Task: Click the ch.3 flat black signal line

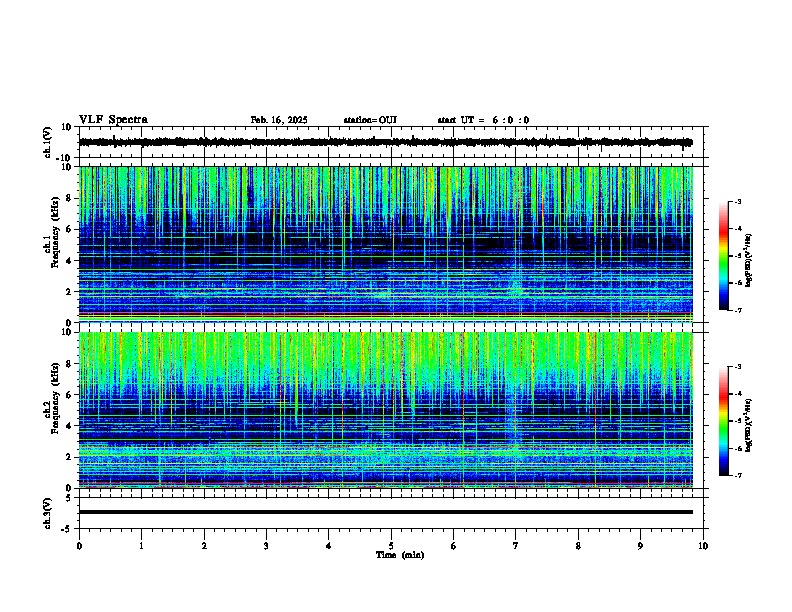Action: point(386,512)
